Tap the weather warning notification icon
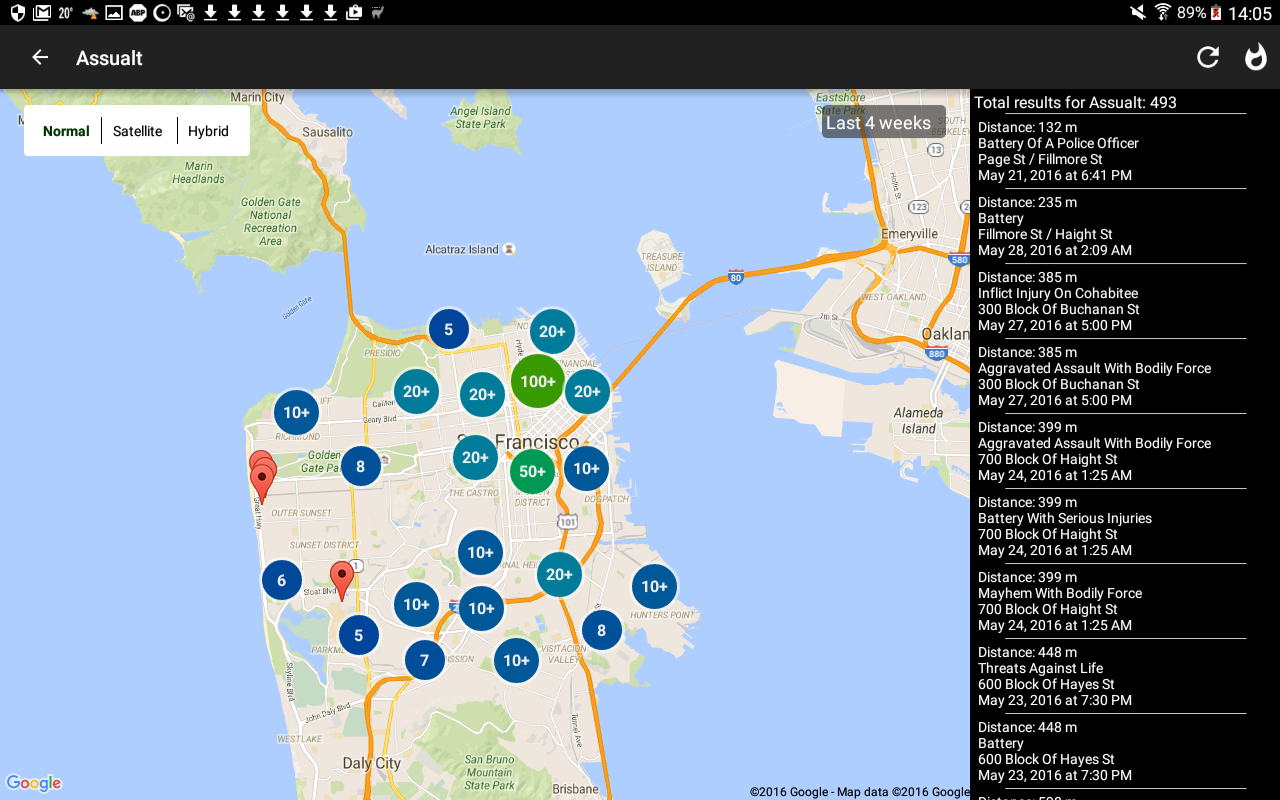Viewport: 1280px width, 800px height. (90, 13)
